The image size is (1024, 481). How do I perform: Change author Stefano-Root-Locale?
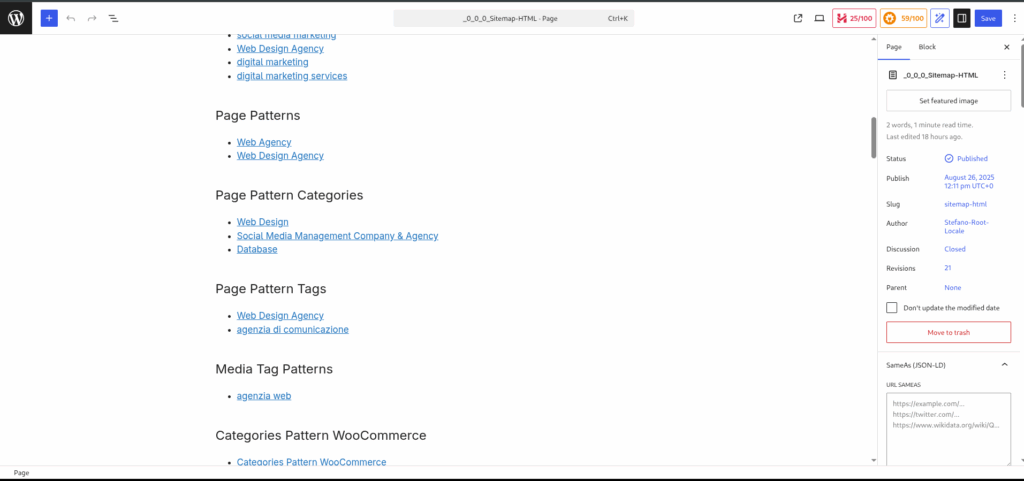[x=967, y=227]
